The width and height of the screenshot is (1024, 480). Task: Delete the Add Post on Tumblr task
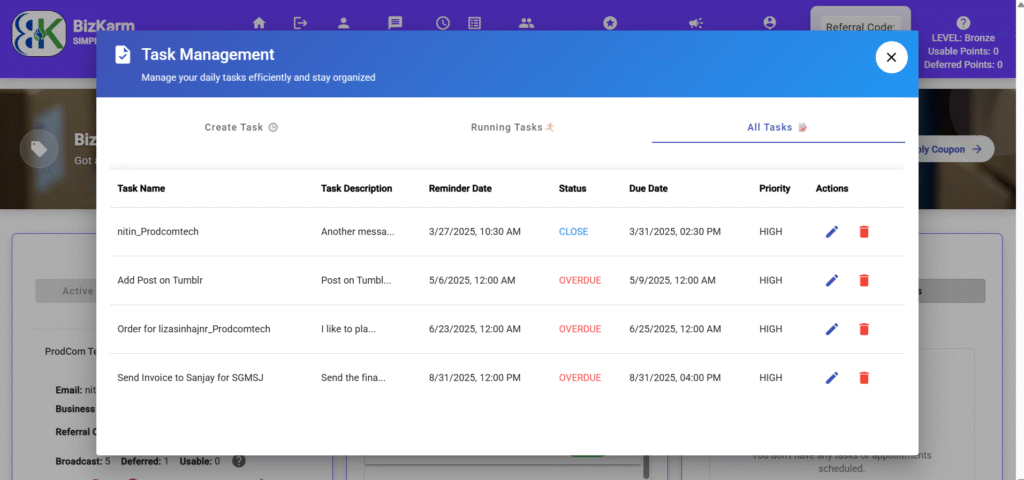pos(864,280)
